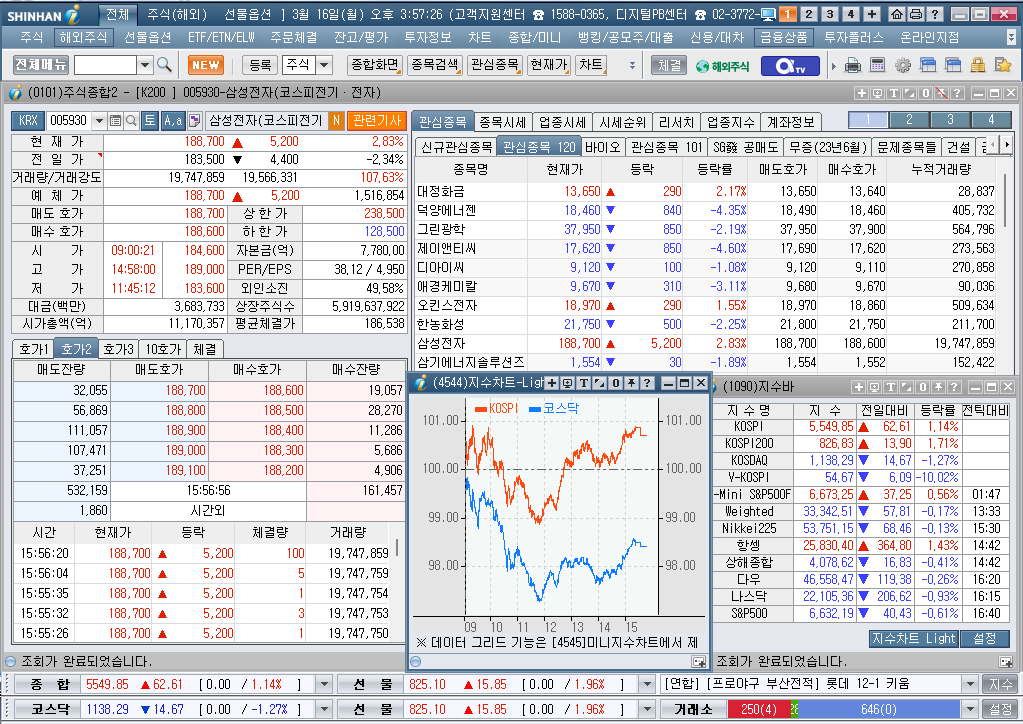Click the title bar print icon
The width and height of the screenshot is (1023, 724).
(x=915, y=14)
